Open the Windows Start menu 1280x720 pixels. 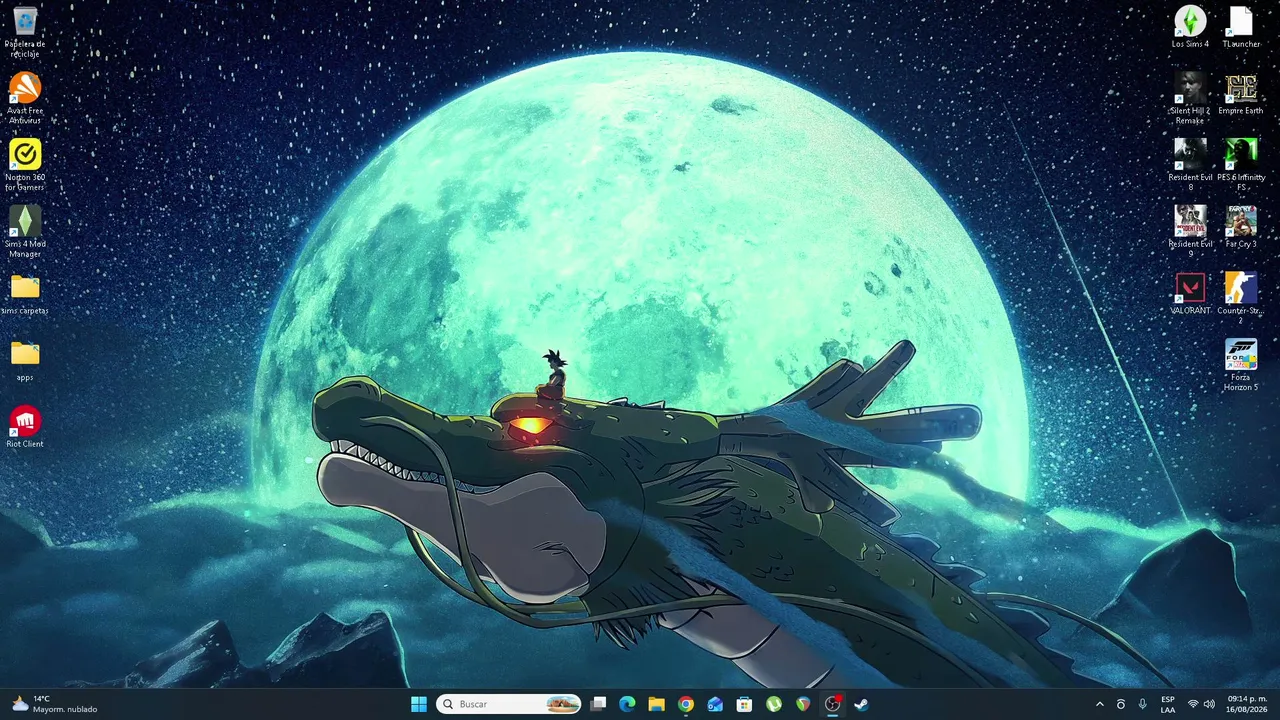pos(419,704)
